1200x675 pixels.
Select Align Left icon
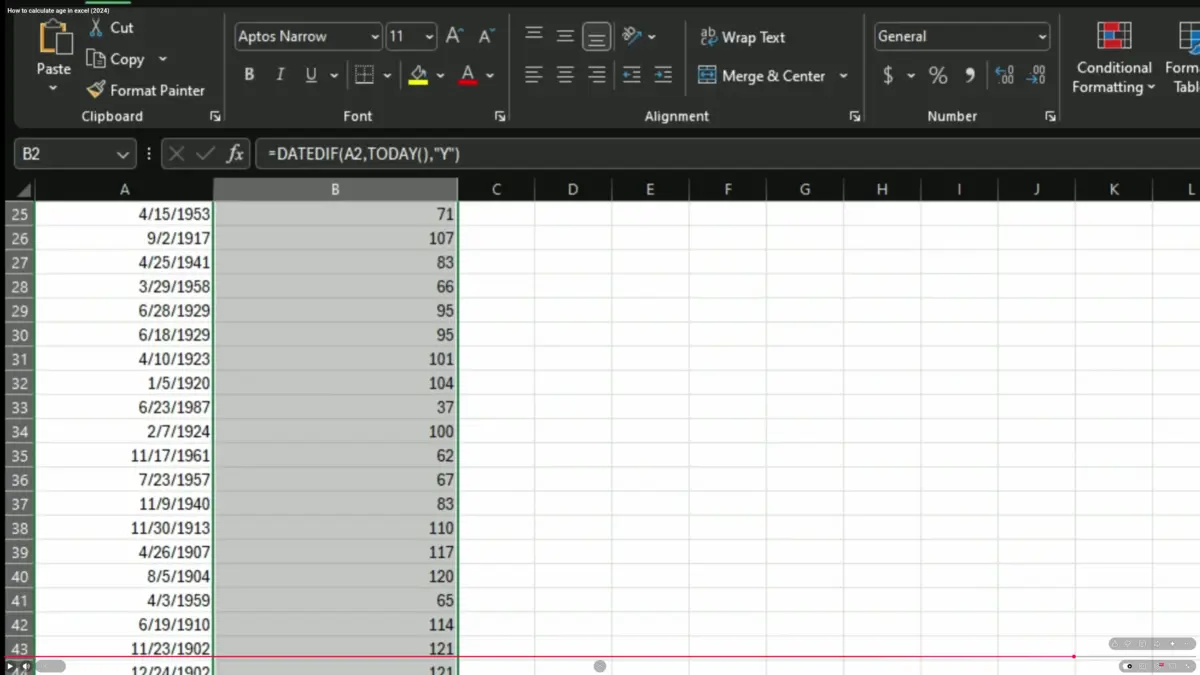click(534, 75)
